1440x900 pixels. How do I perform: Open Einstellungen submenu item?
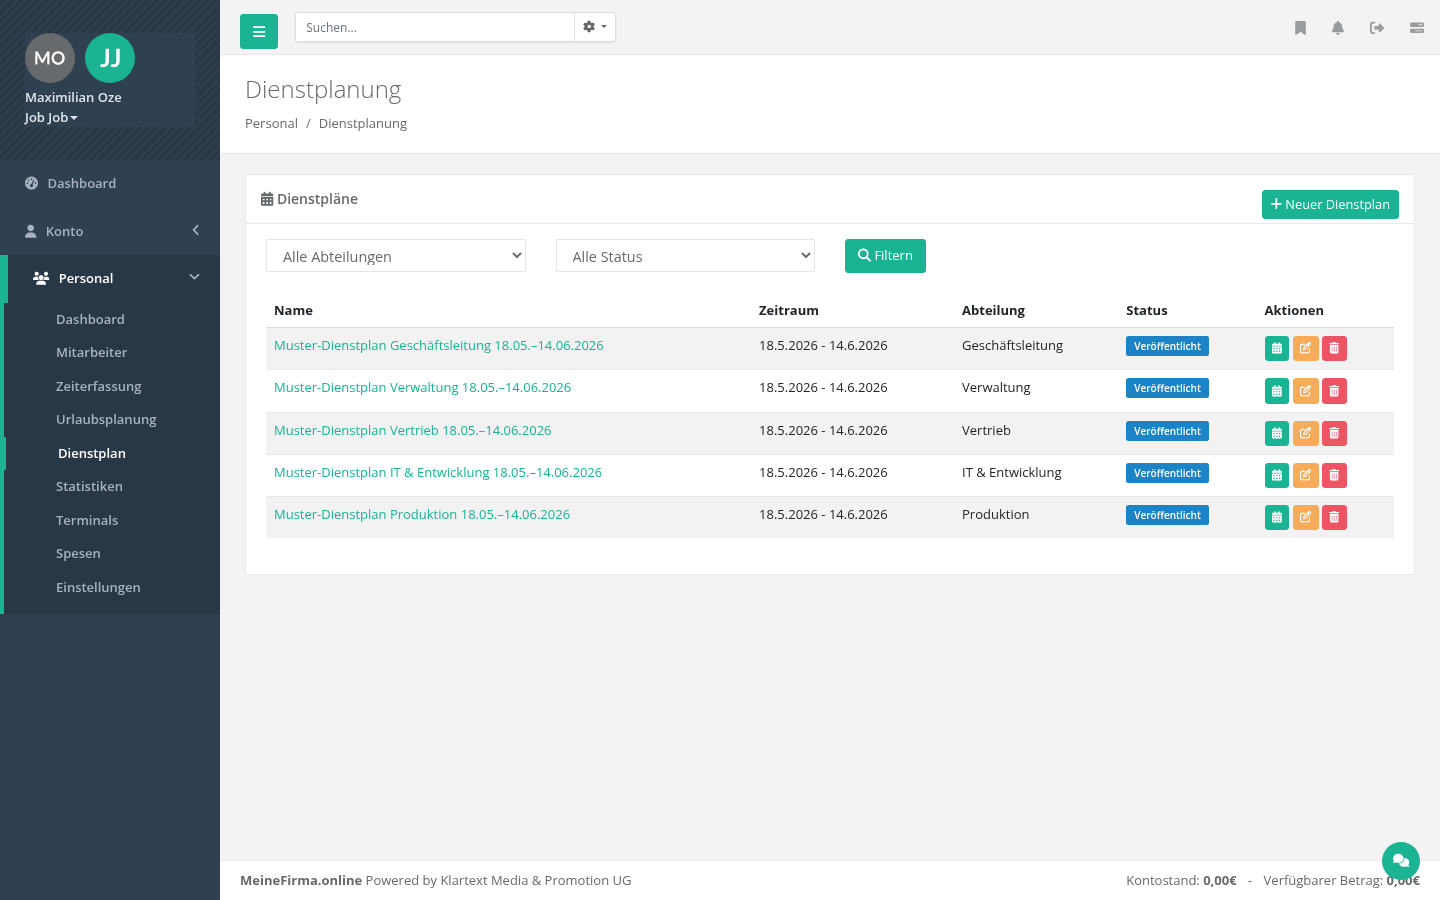(98, 587)
